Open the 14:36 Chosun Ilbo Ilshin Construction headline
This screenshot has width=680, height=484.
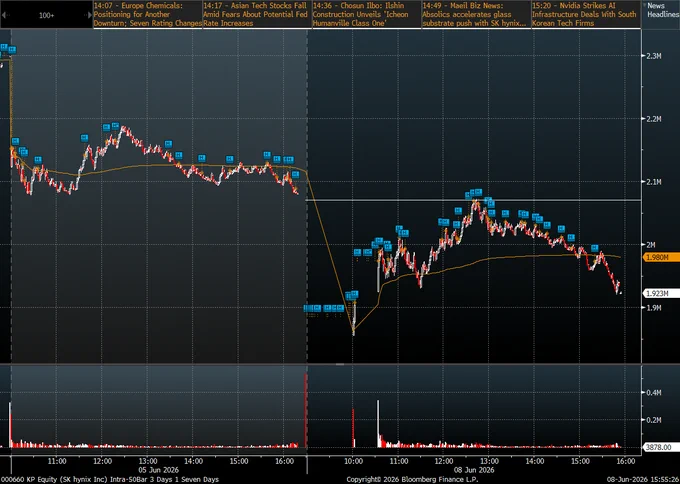click(x=367, y=14)
